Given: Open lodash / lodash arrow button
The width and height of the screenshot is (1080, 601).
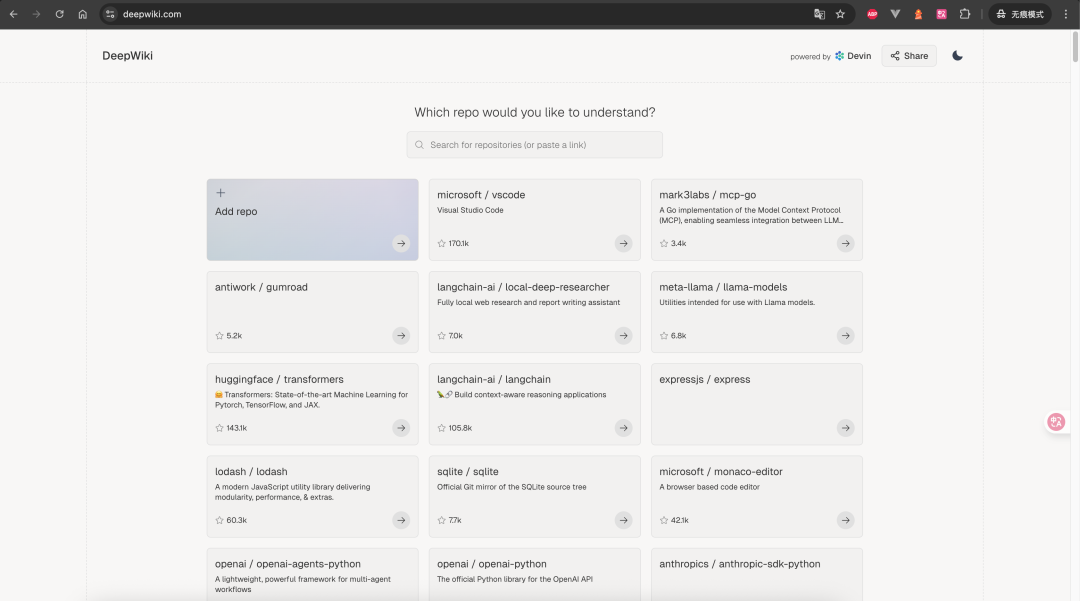Looking at the screenshot, I should coord(401,520).
